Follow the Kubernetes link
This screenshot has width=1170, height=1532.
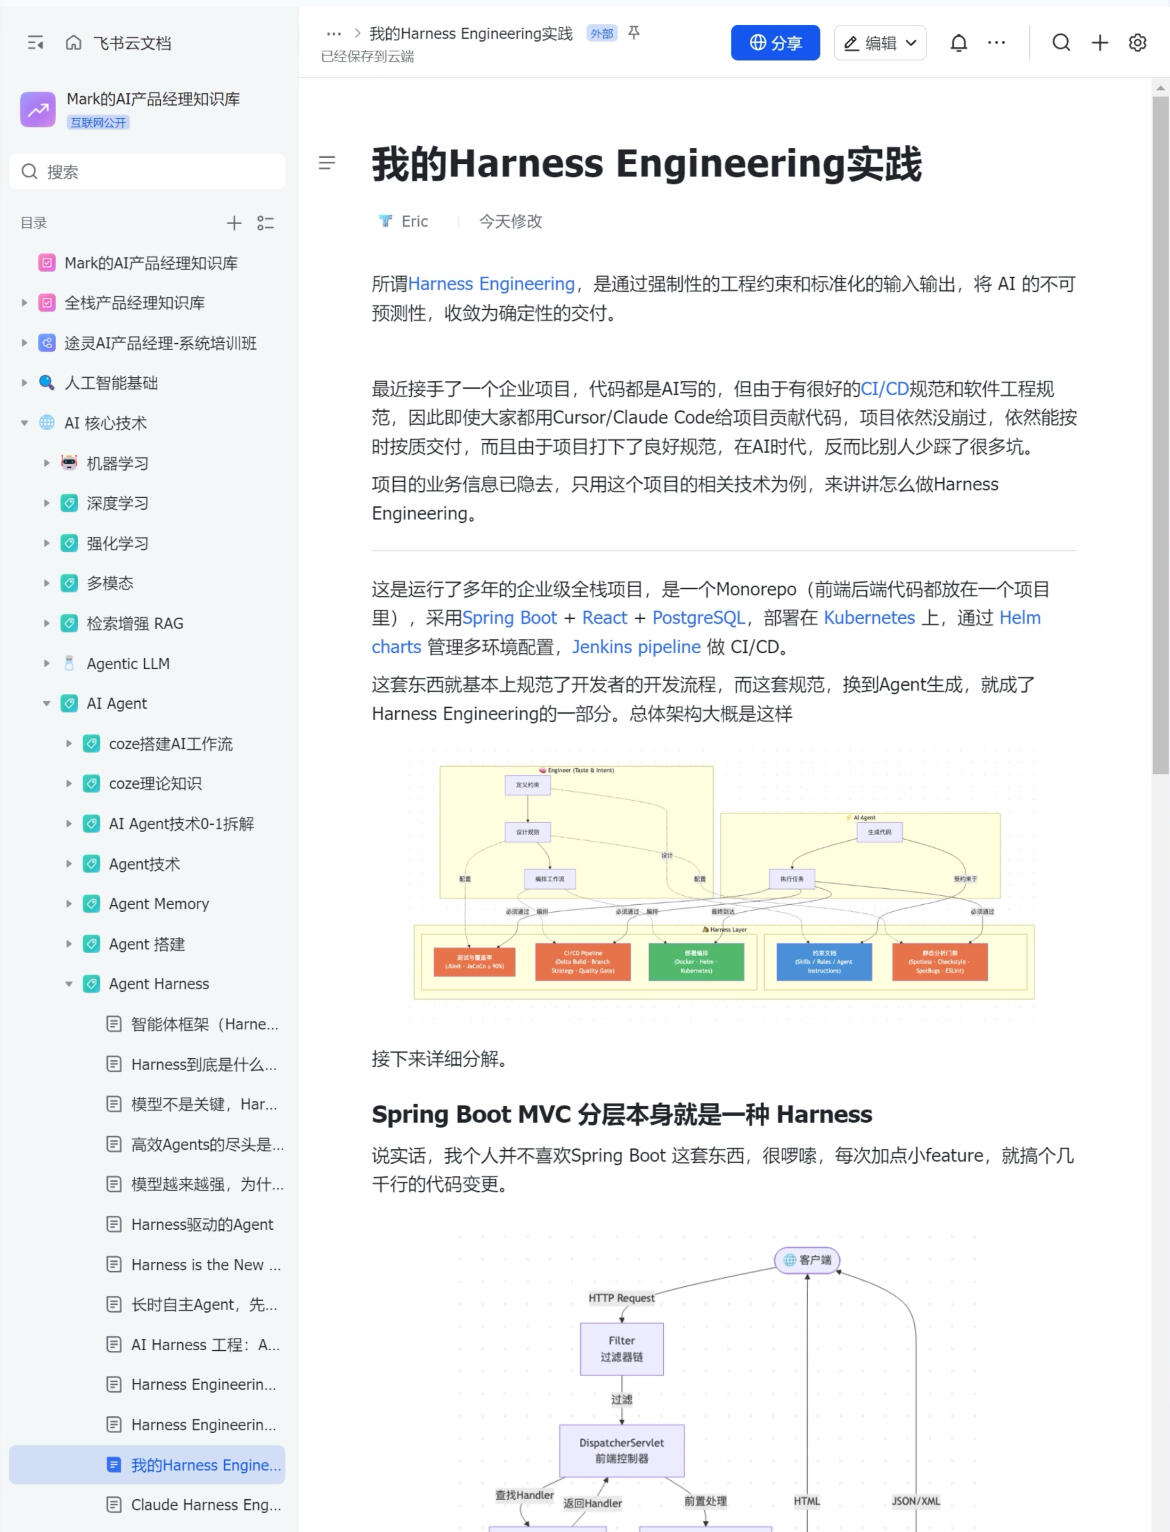point(869,618)
